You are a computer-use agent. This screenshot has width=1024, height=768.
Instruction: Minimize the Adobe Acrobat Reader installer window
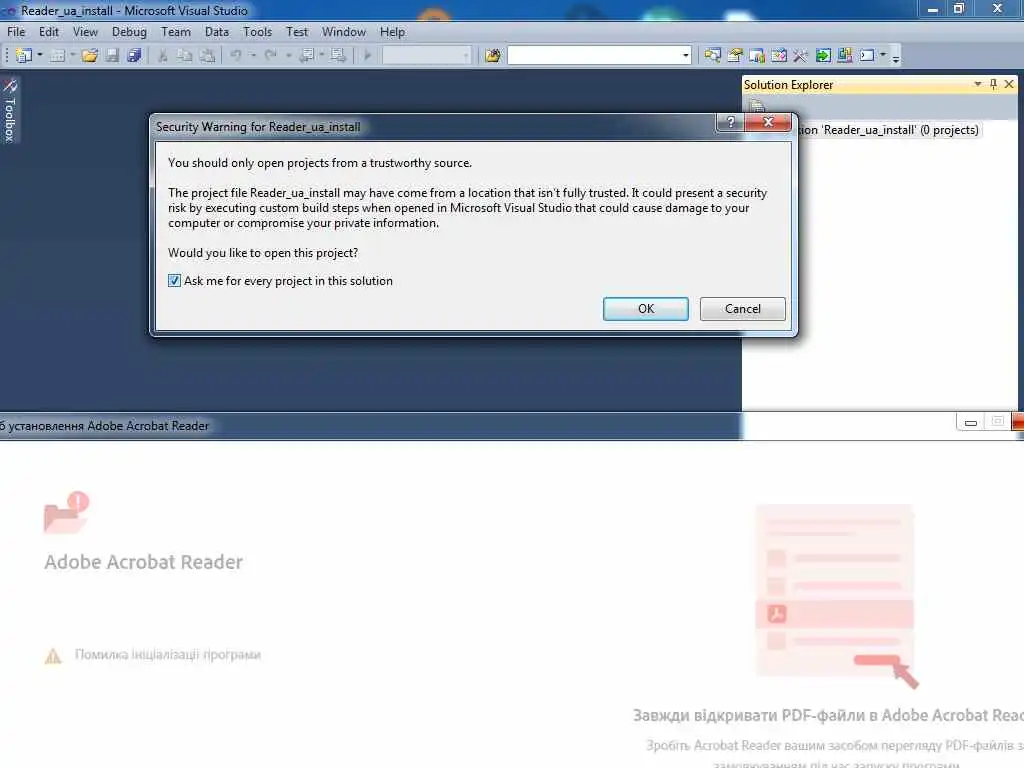tap(971, 423)
